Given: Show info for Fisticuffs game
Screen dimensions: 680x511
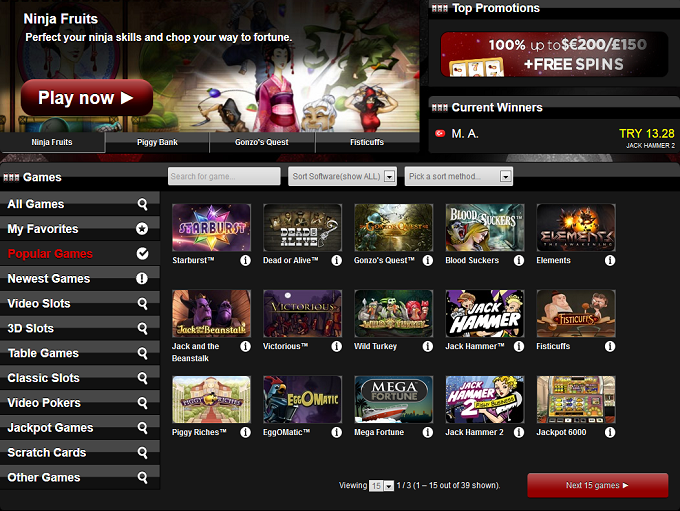Looking at the screenshot, I should [610, 346].
